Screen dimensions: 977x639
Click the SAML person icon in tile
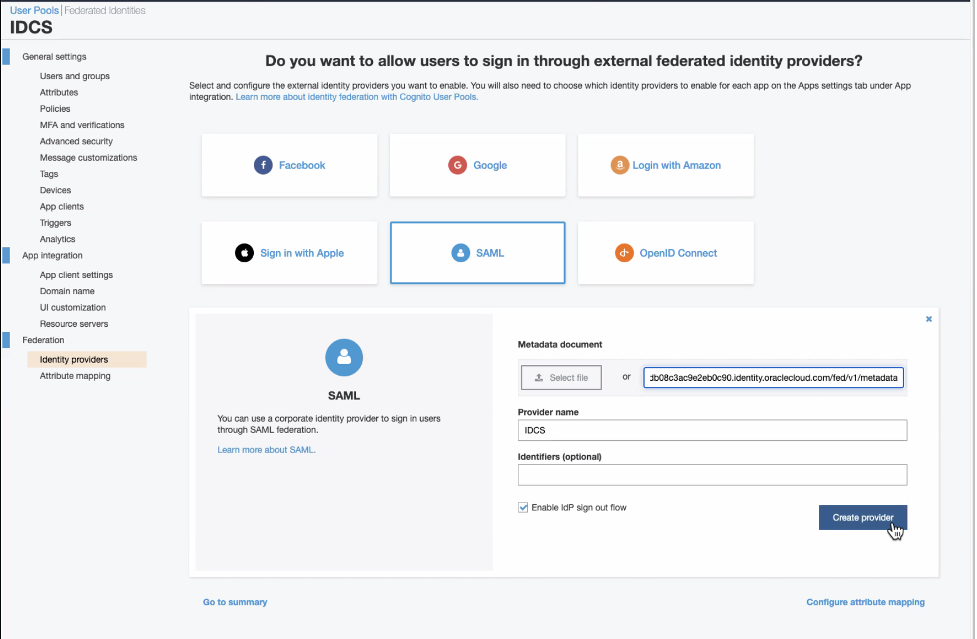click(460, 253)
